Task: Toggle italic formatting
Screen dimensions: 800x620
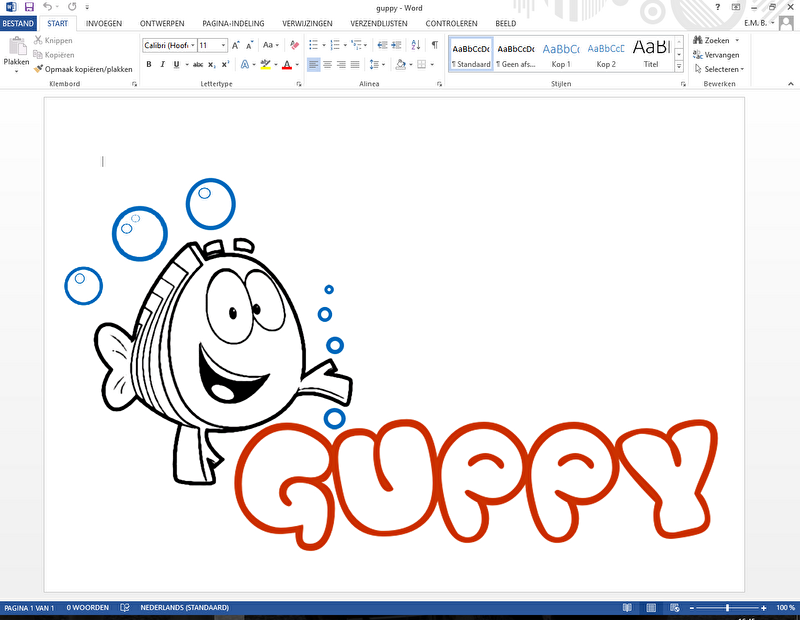Action: 163,64
